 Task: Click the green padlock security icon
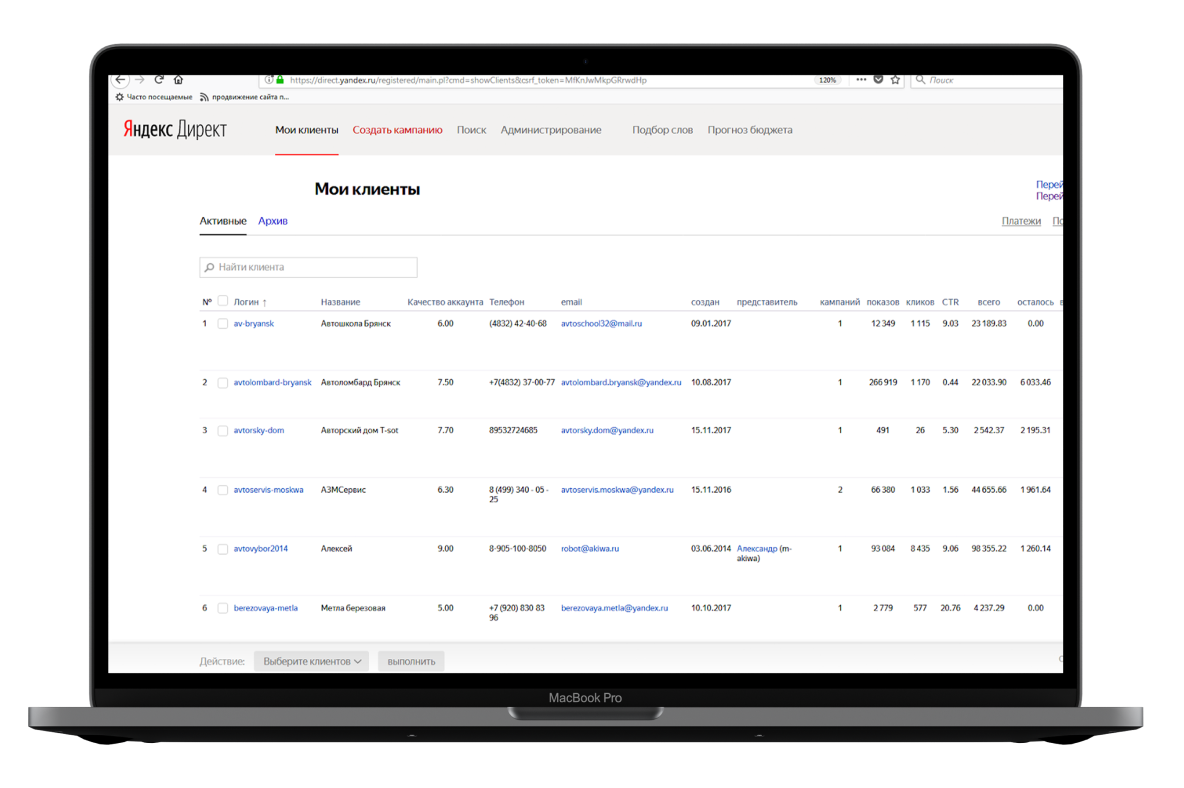[280, 79]
